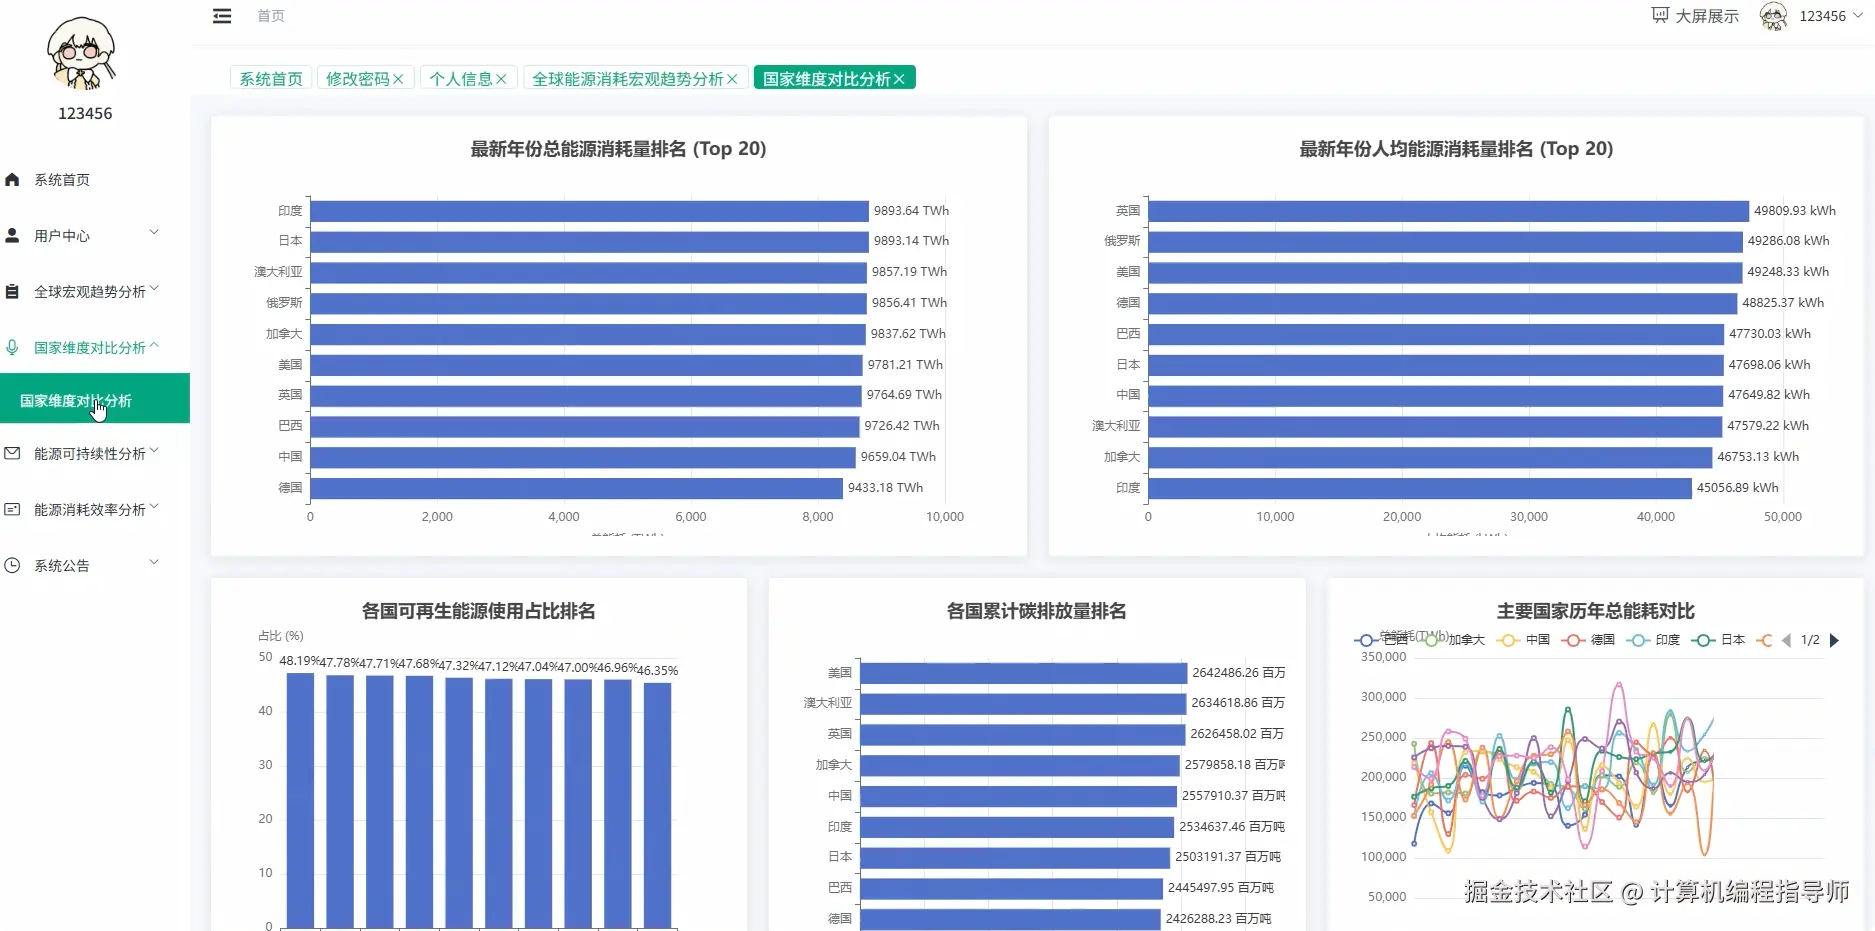
Task: Click the user avatar in top right corner
Action: (1773, 16)
